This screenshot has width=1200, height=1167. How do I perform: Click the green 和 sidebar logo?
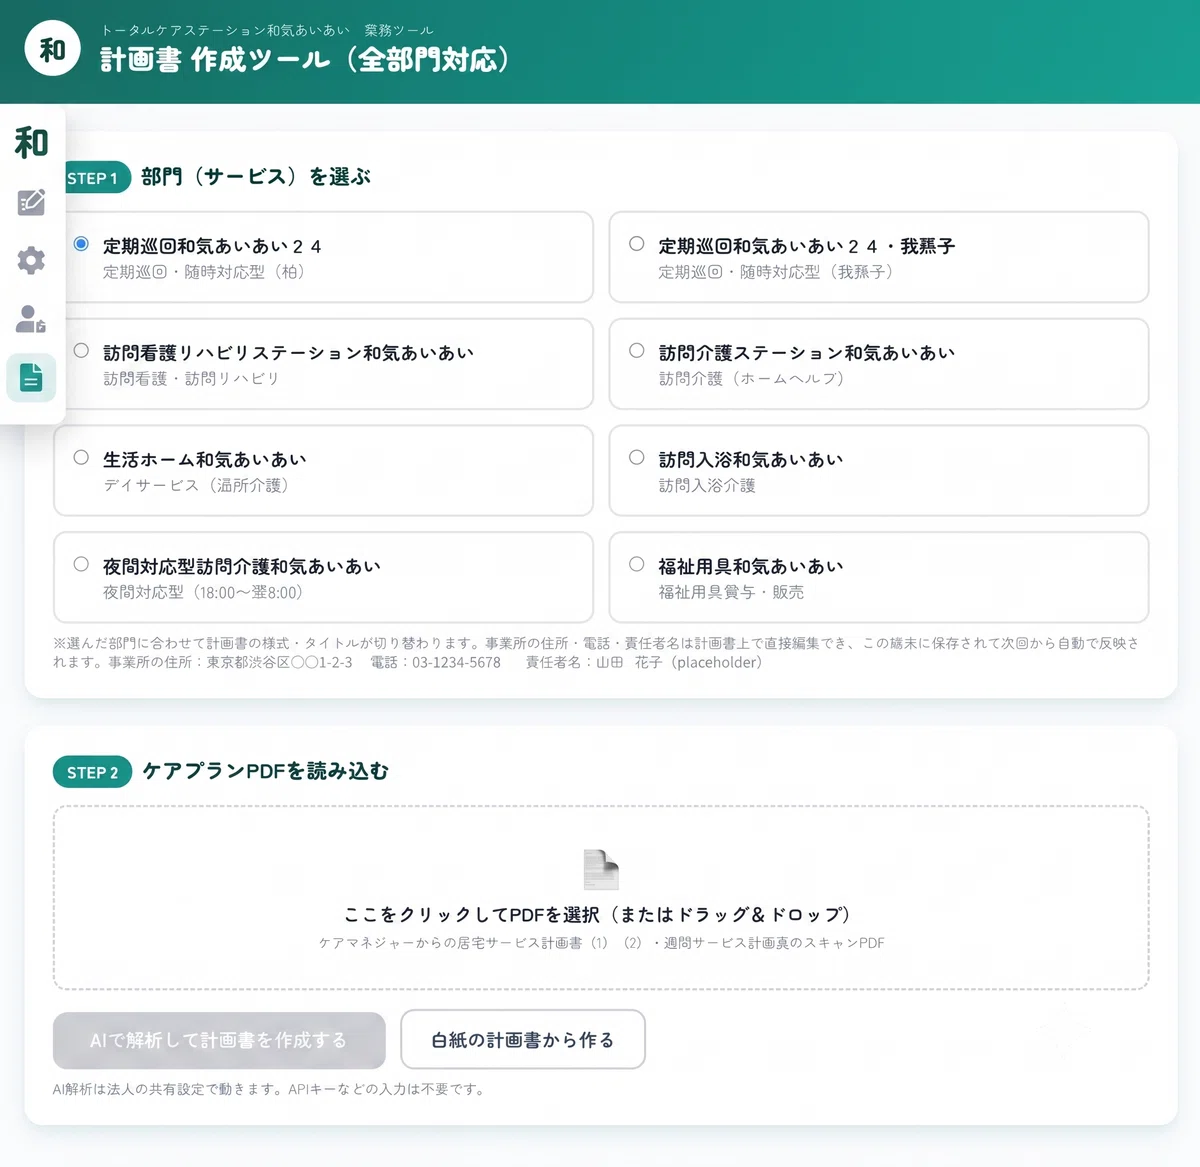31,142
